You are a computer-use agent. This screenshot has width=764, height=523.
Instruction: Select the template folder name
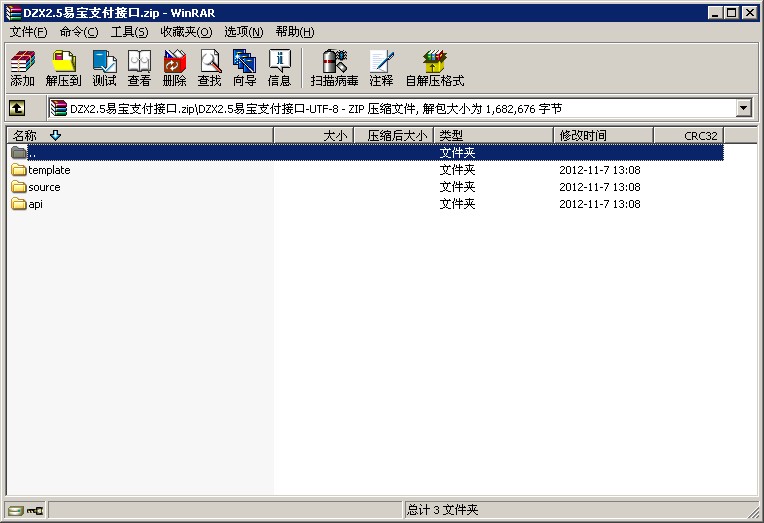point(49,170)
